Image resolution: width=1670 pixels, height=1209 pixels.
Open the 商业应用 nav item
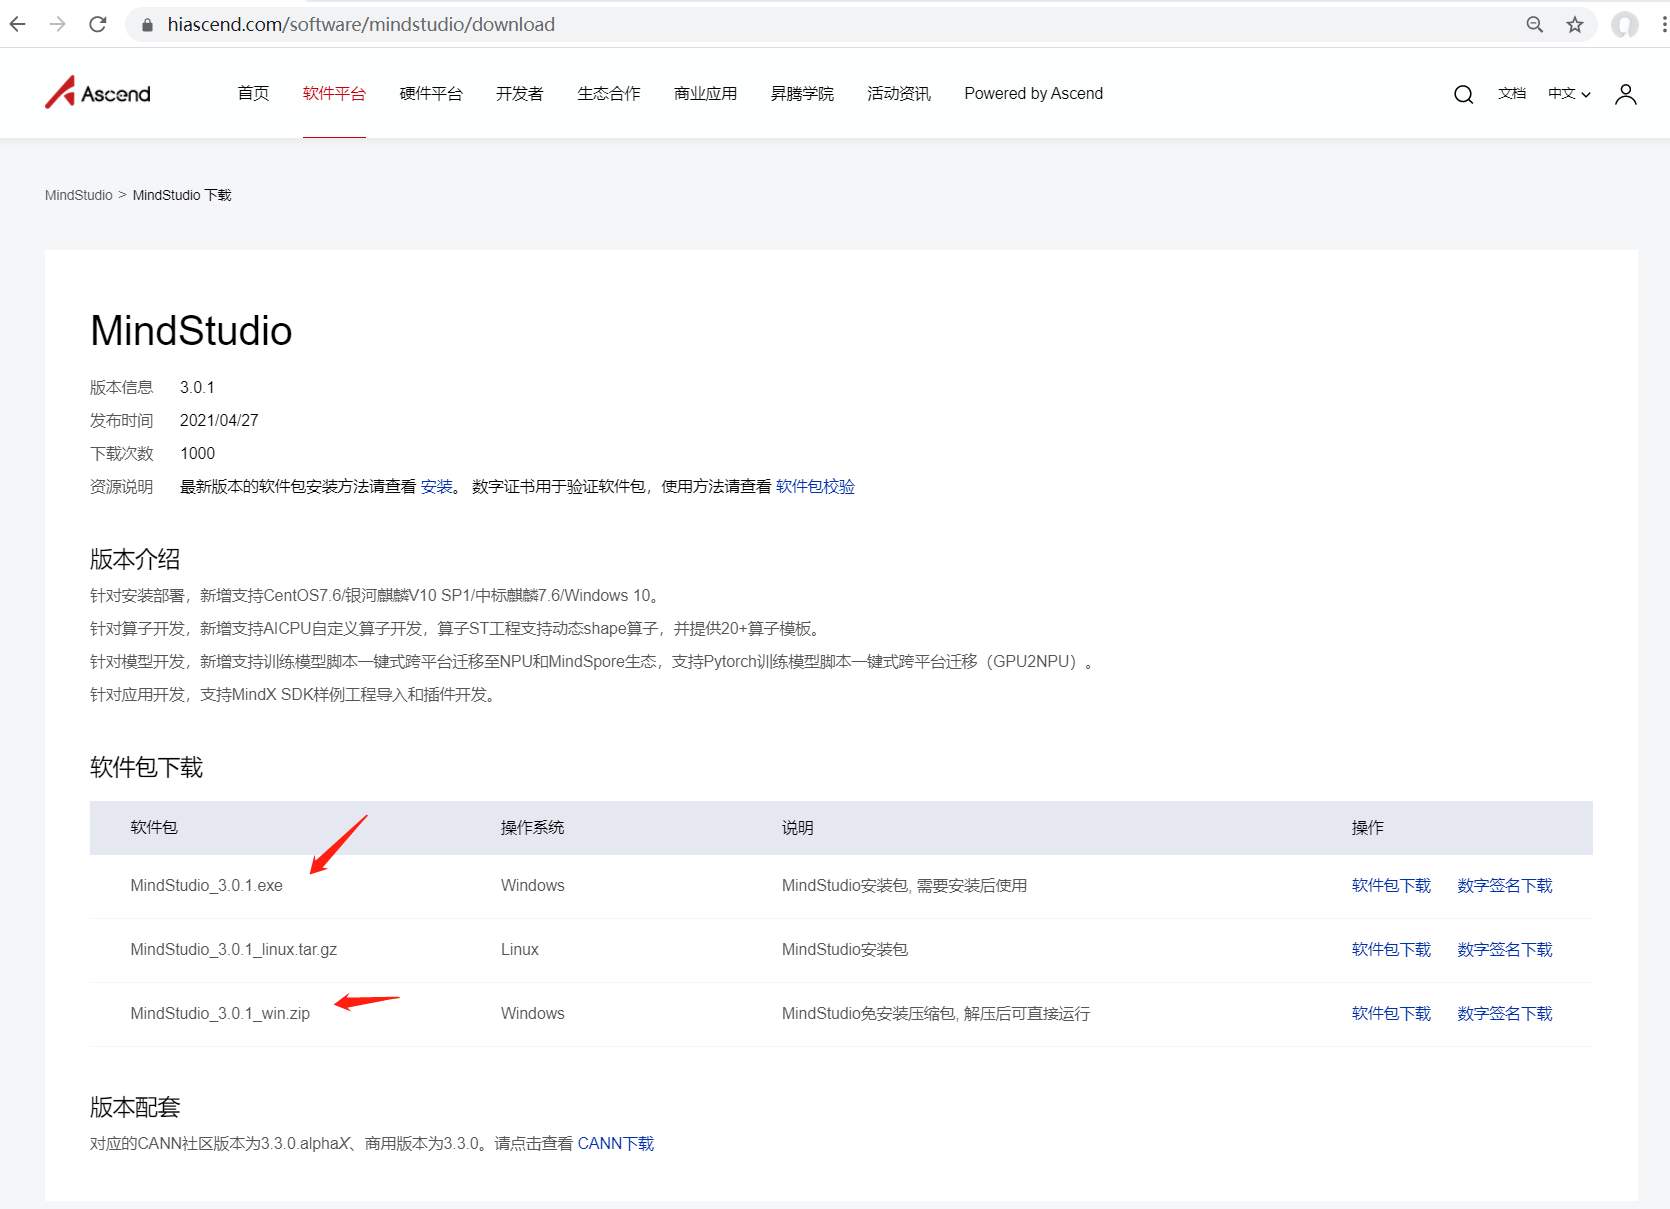click(x=706, y=93)
